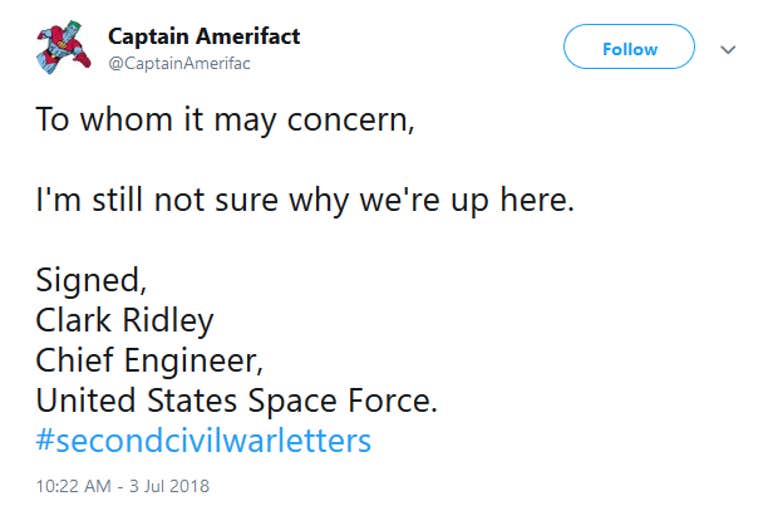Visit the @CaptainAmerifac handle

point(179,63)
